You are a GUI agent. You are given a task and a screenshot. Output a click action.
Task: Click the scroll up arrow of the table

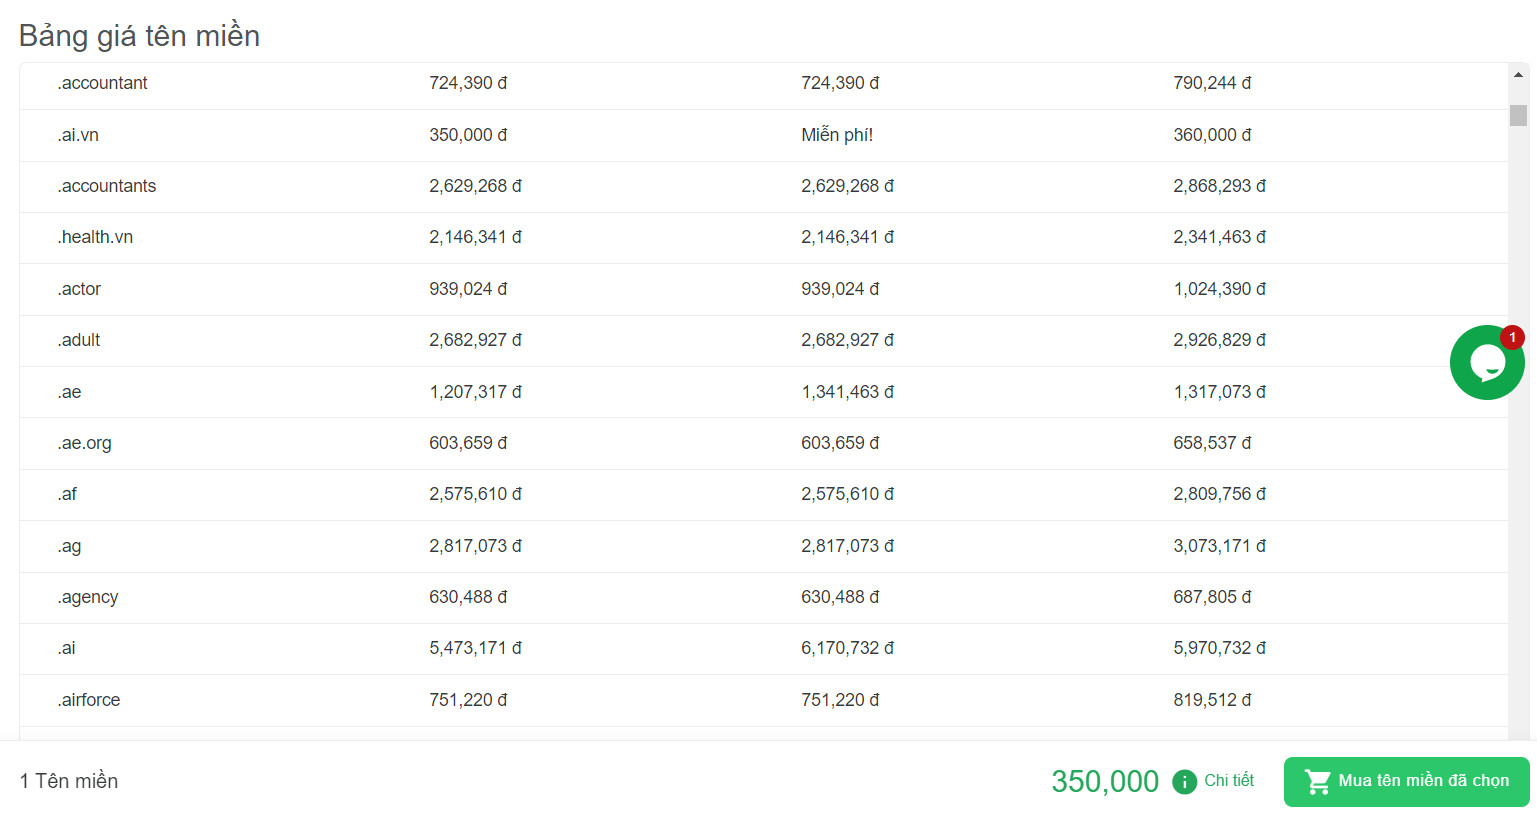[x=1518, y=75]
